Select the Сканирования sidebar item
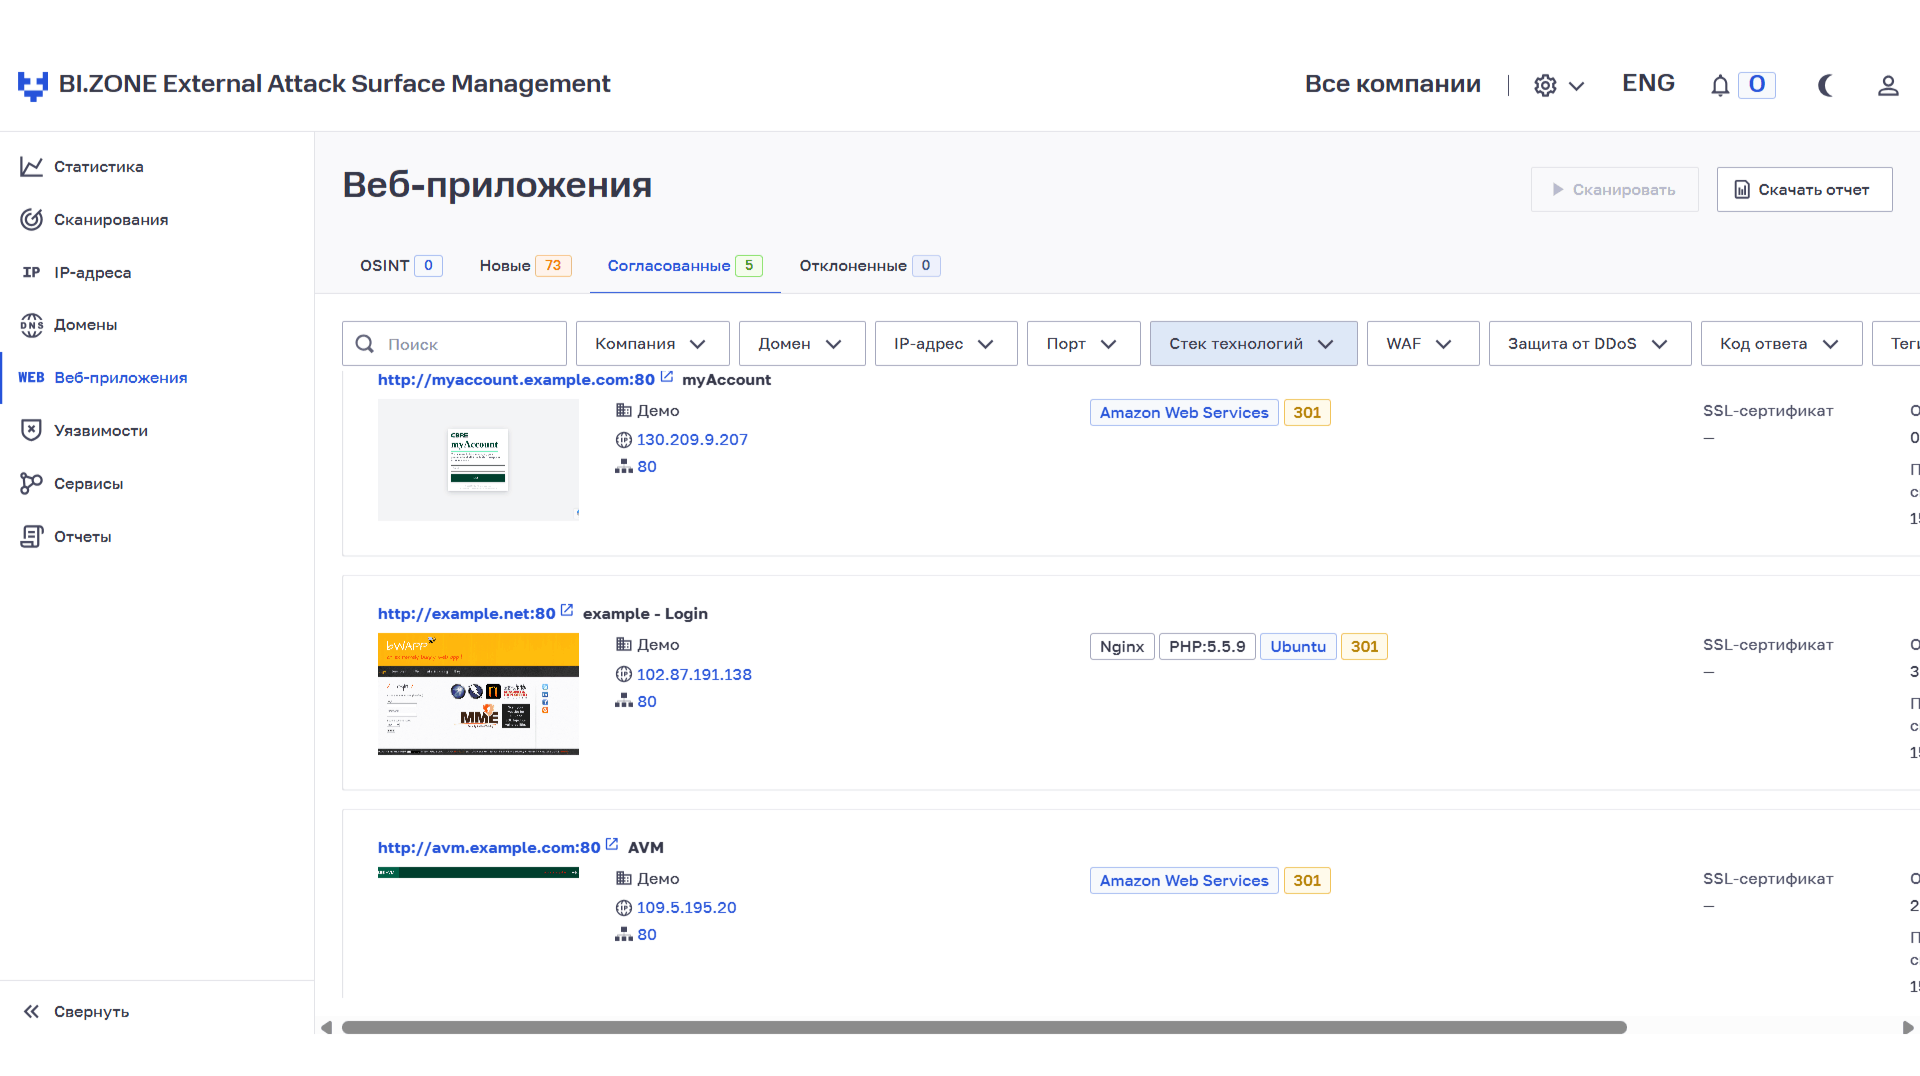Viewport: 1920px width, 1076px height. tap(110, 219)
